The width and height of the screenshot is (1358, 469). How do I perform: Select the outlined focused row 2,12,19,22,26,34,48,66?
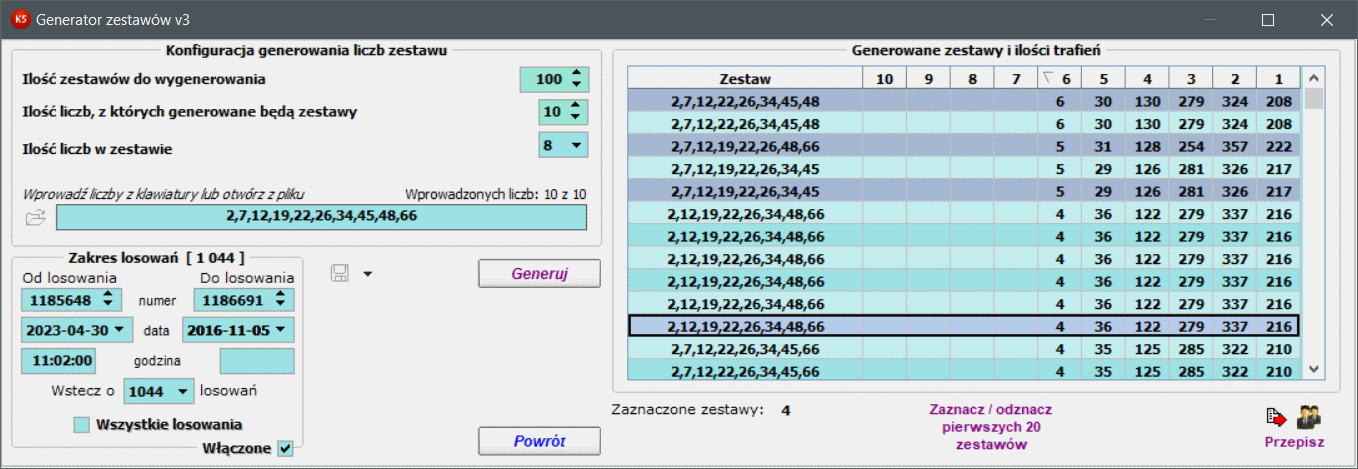pyautogui.click(x=964, y=326)
